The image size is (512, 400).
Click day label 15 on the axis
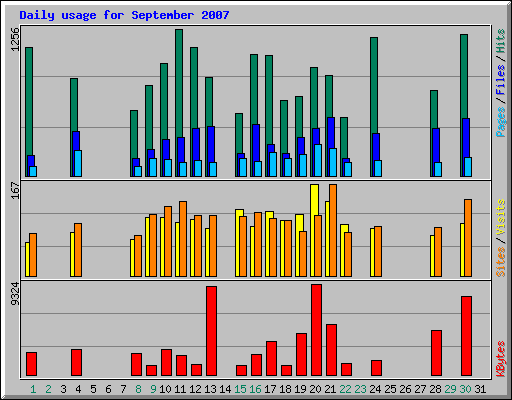(x=240, y=389)
